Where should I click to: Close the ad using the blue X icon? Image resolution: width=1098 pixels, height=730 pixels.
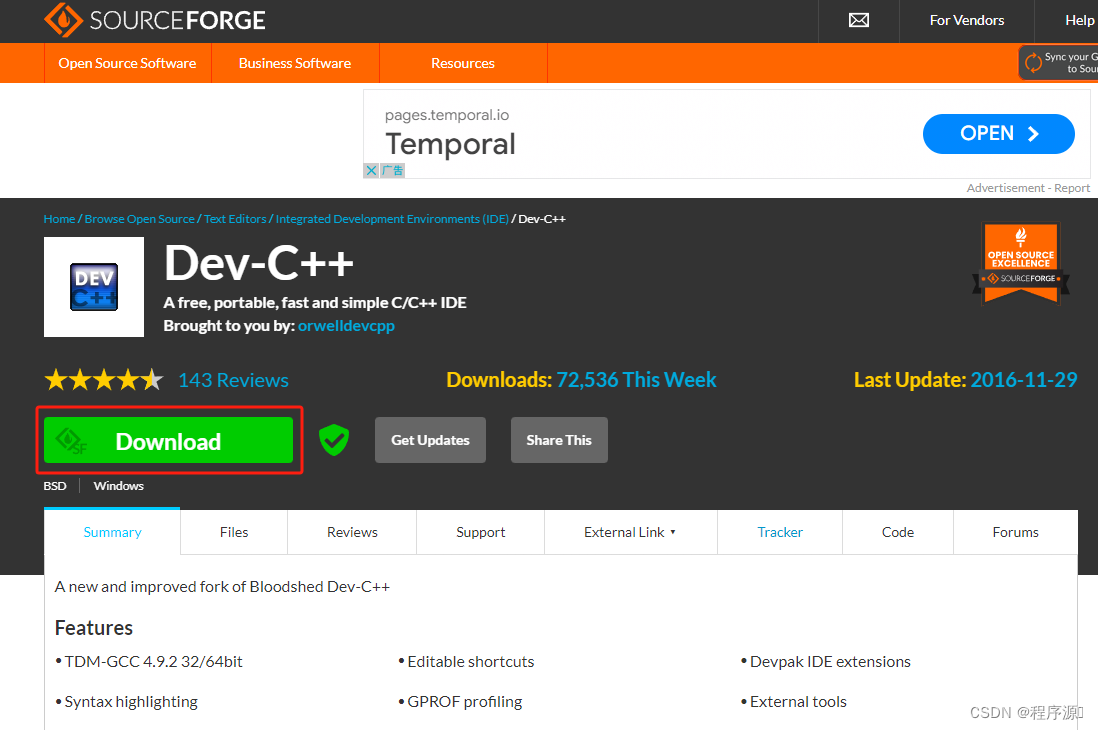coord(371,170)
